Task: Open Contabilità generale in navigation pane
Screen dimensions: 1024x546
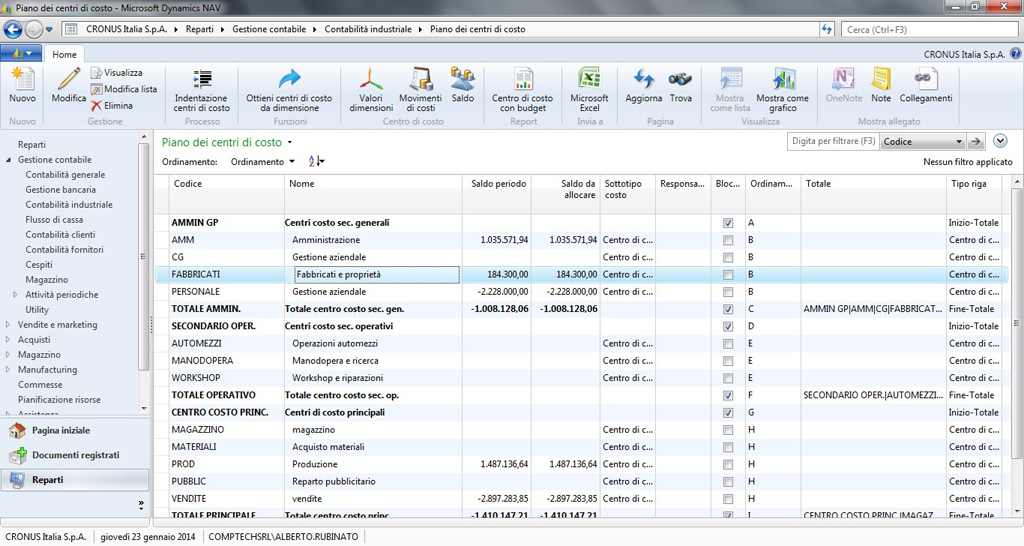Action: (x=65, y=175)
